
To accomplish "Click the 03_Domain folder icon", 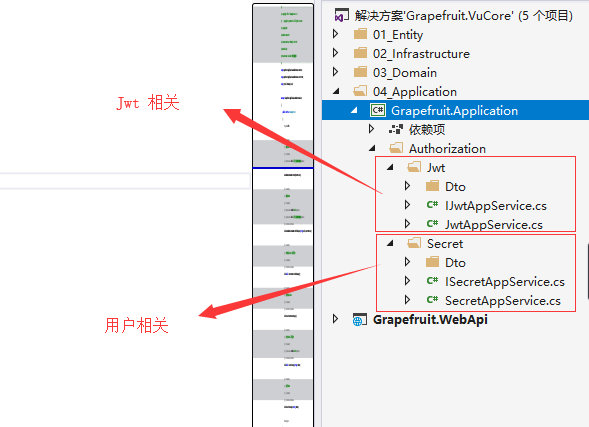I will coord(360,72).
